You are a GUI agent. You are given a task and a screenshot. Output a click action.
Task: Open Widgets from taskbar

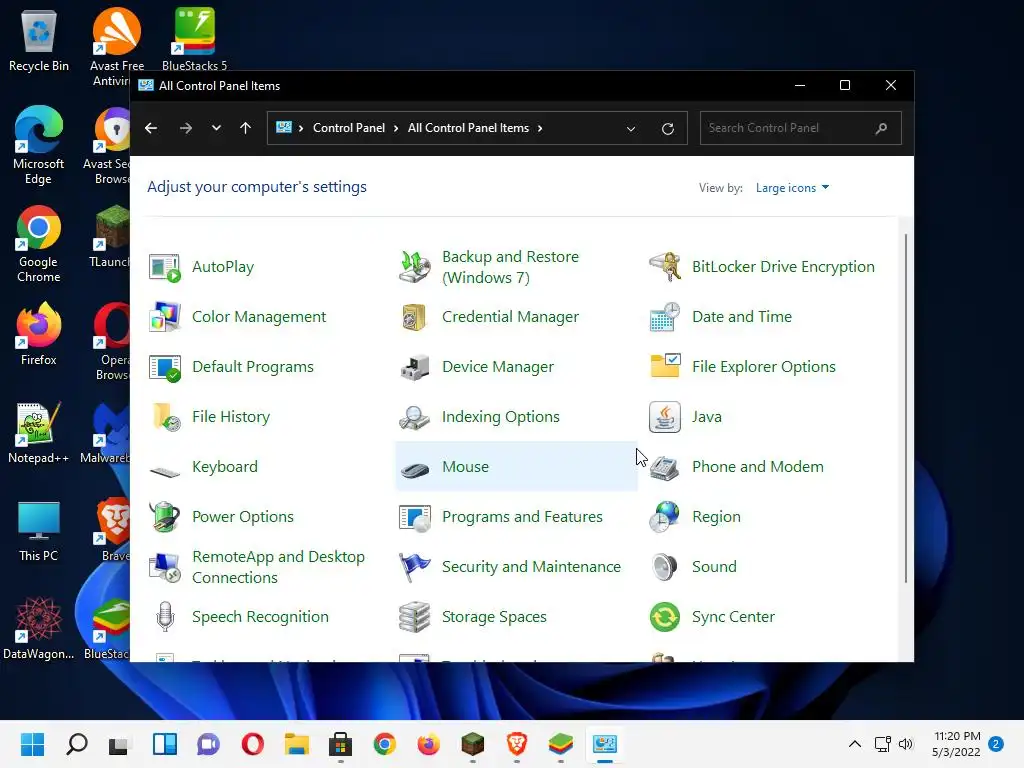[165, 744]
